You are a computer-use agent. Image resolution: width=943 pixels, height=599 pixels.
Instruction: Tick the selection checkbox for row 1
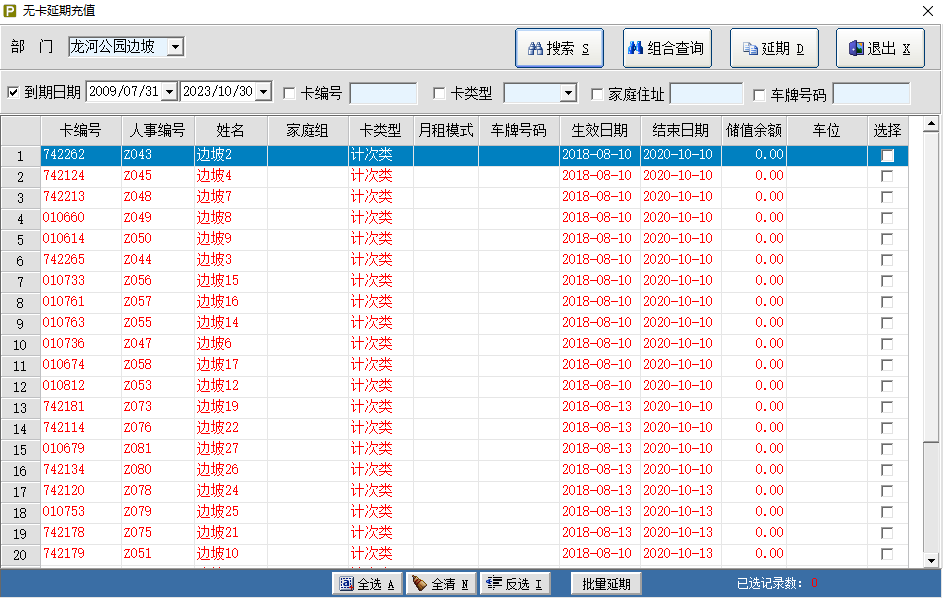coord(887,155)
